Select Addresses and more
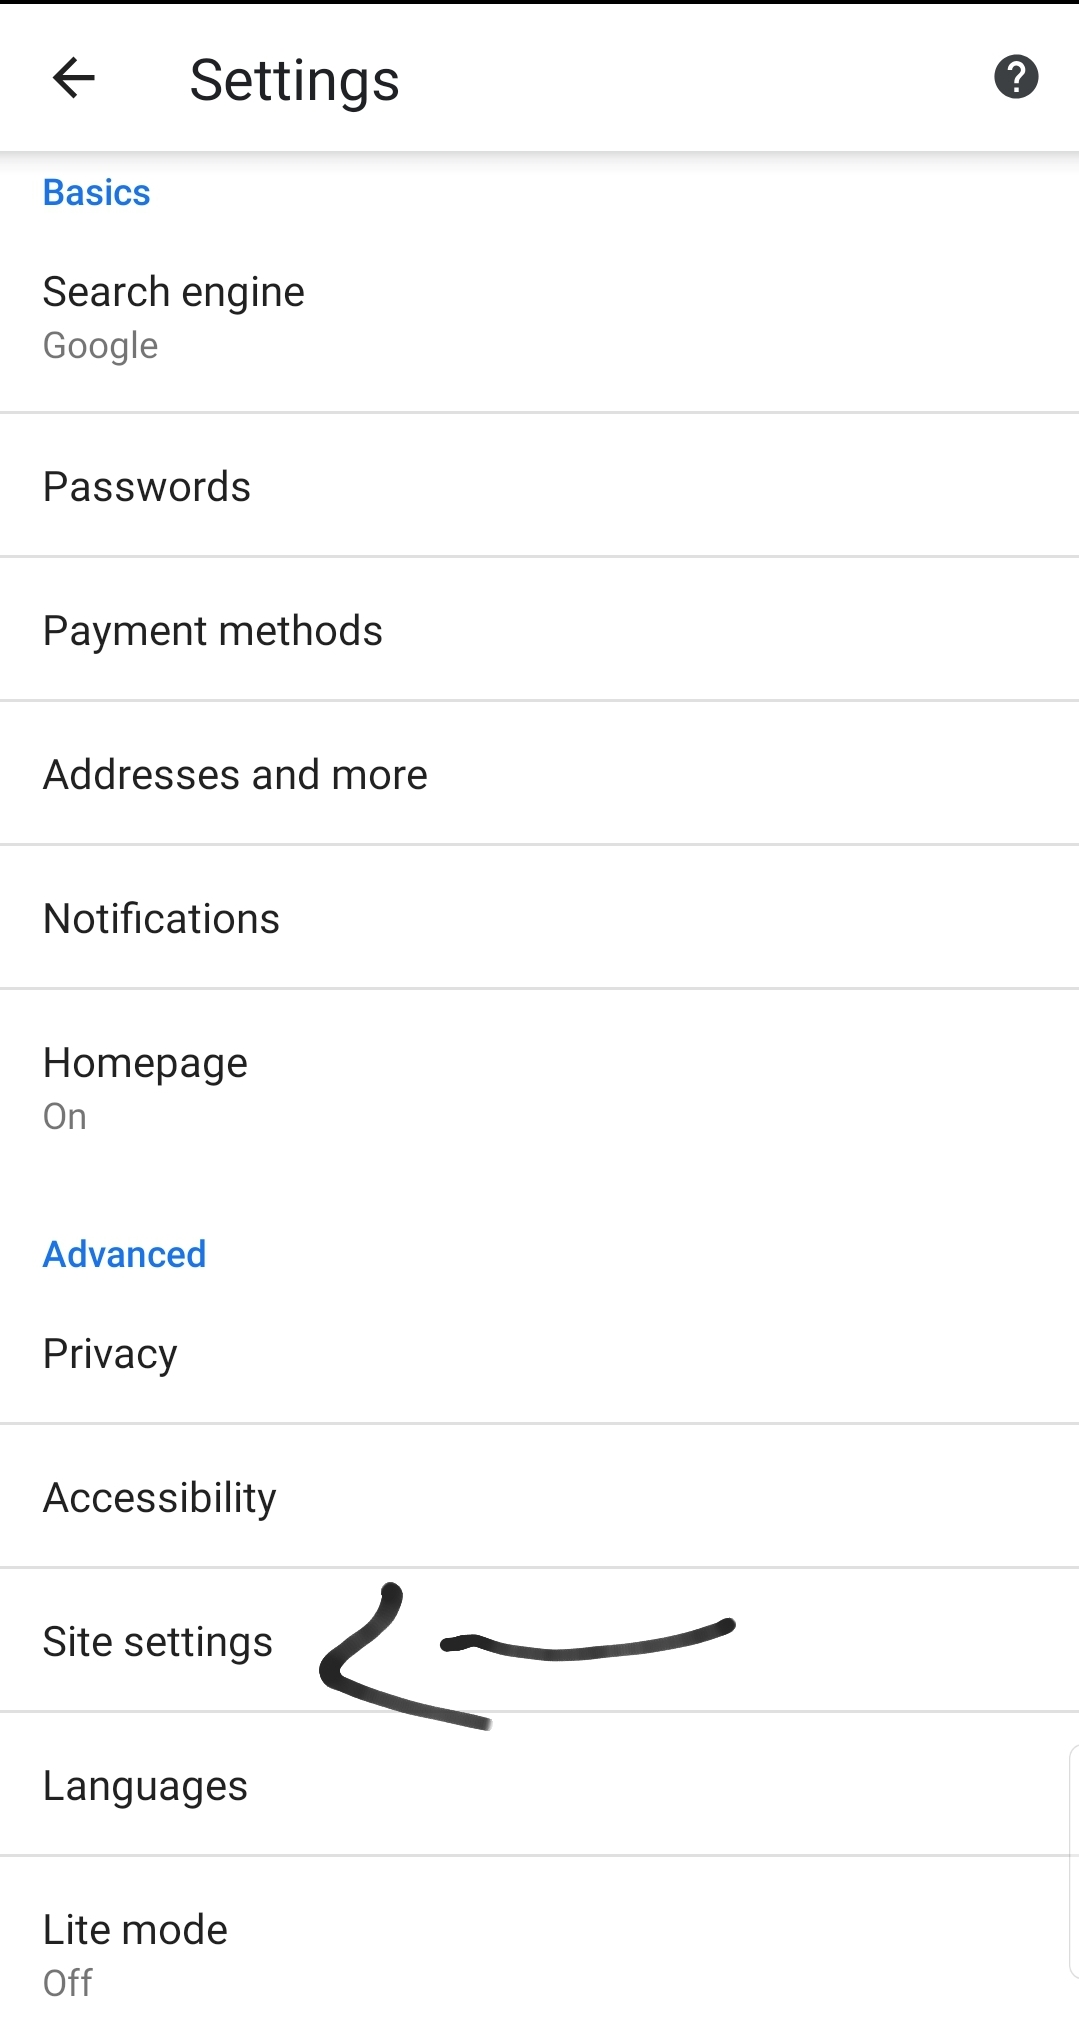 (x=235, y=775)
